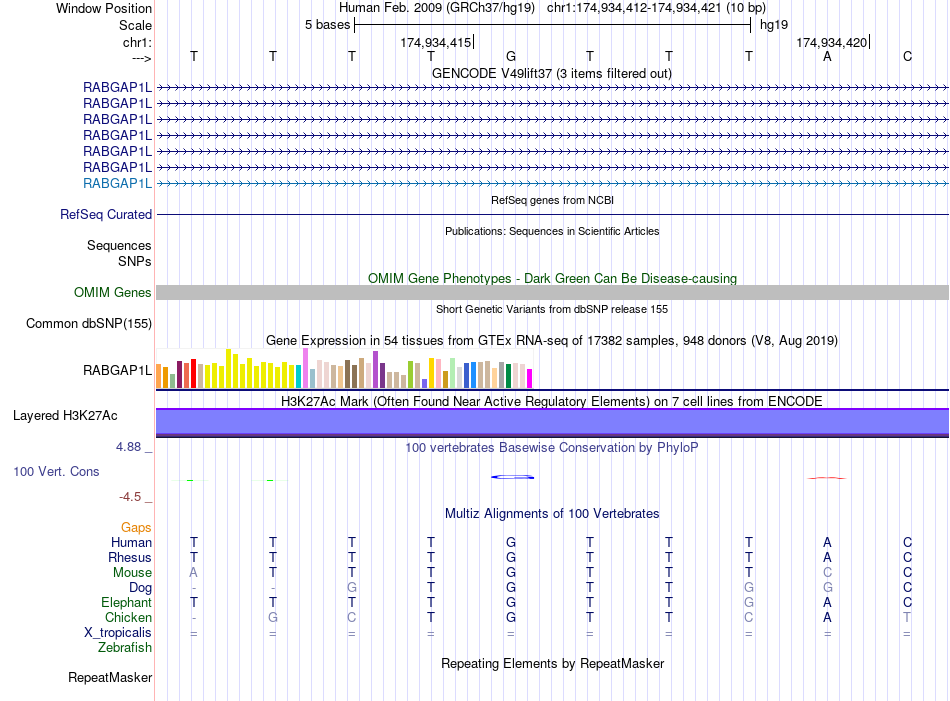Select the Rhesus alignment row label
The height and width of the screenshot is (701, 950).
130,557
